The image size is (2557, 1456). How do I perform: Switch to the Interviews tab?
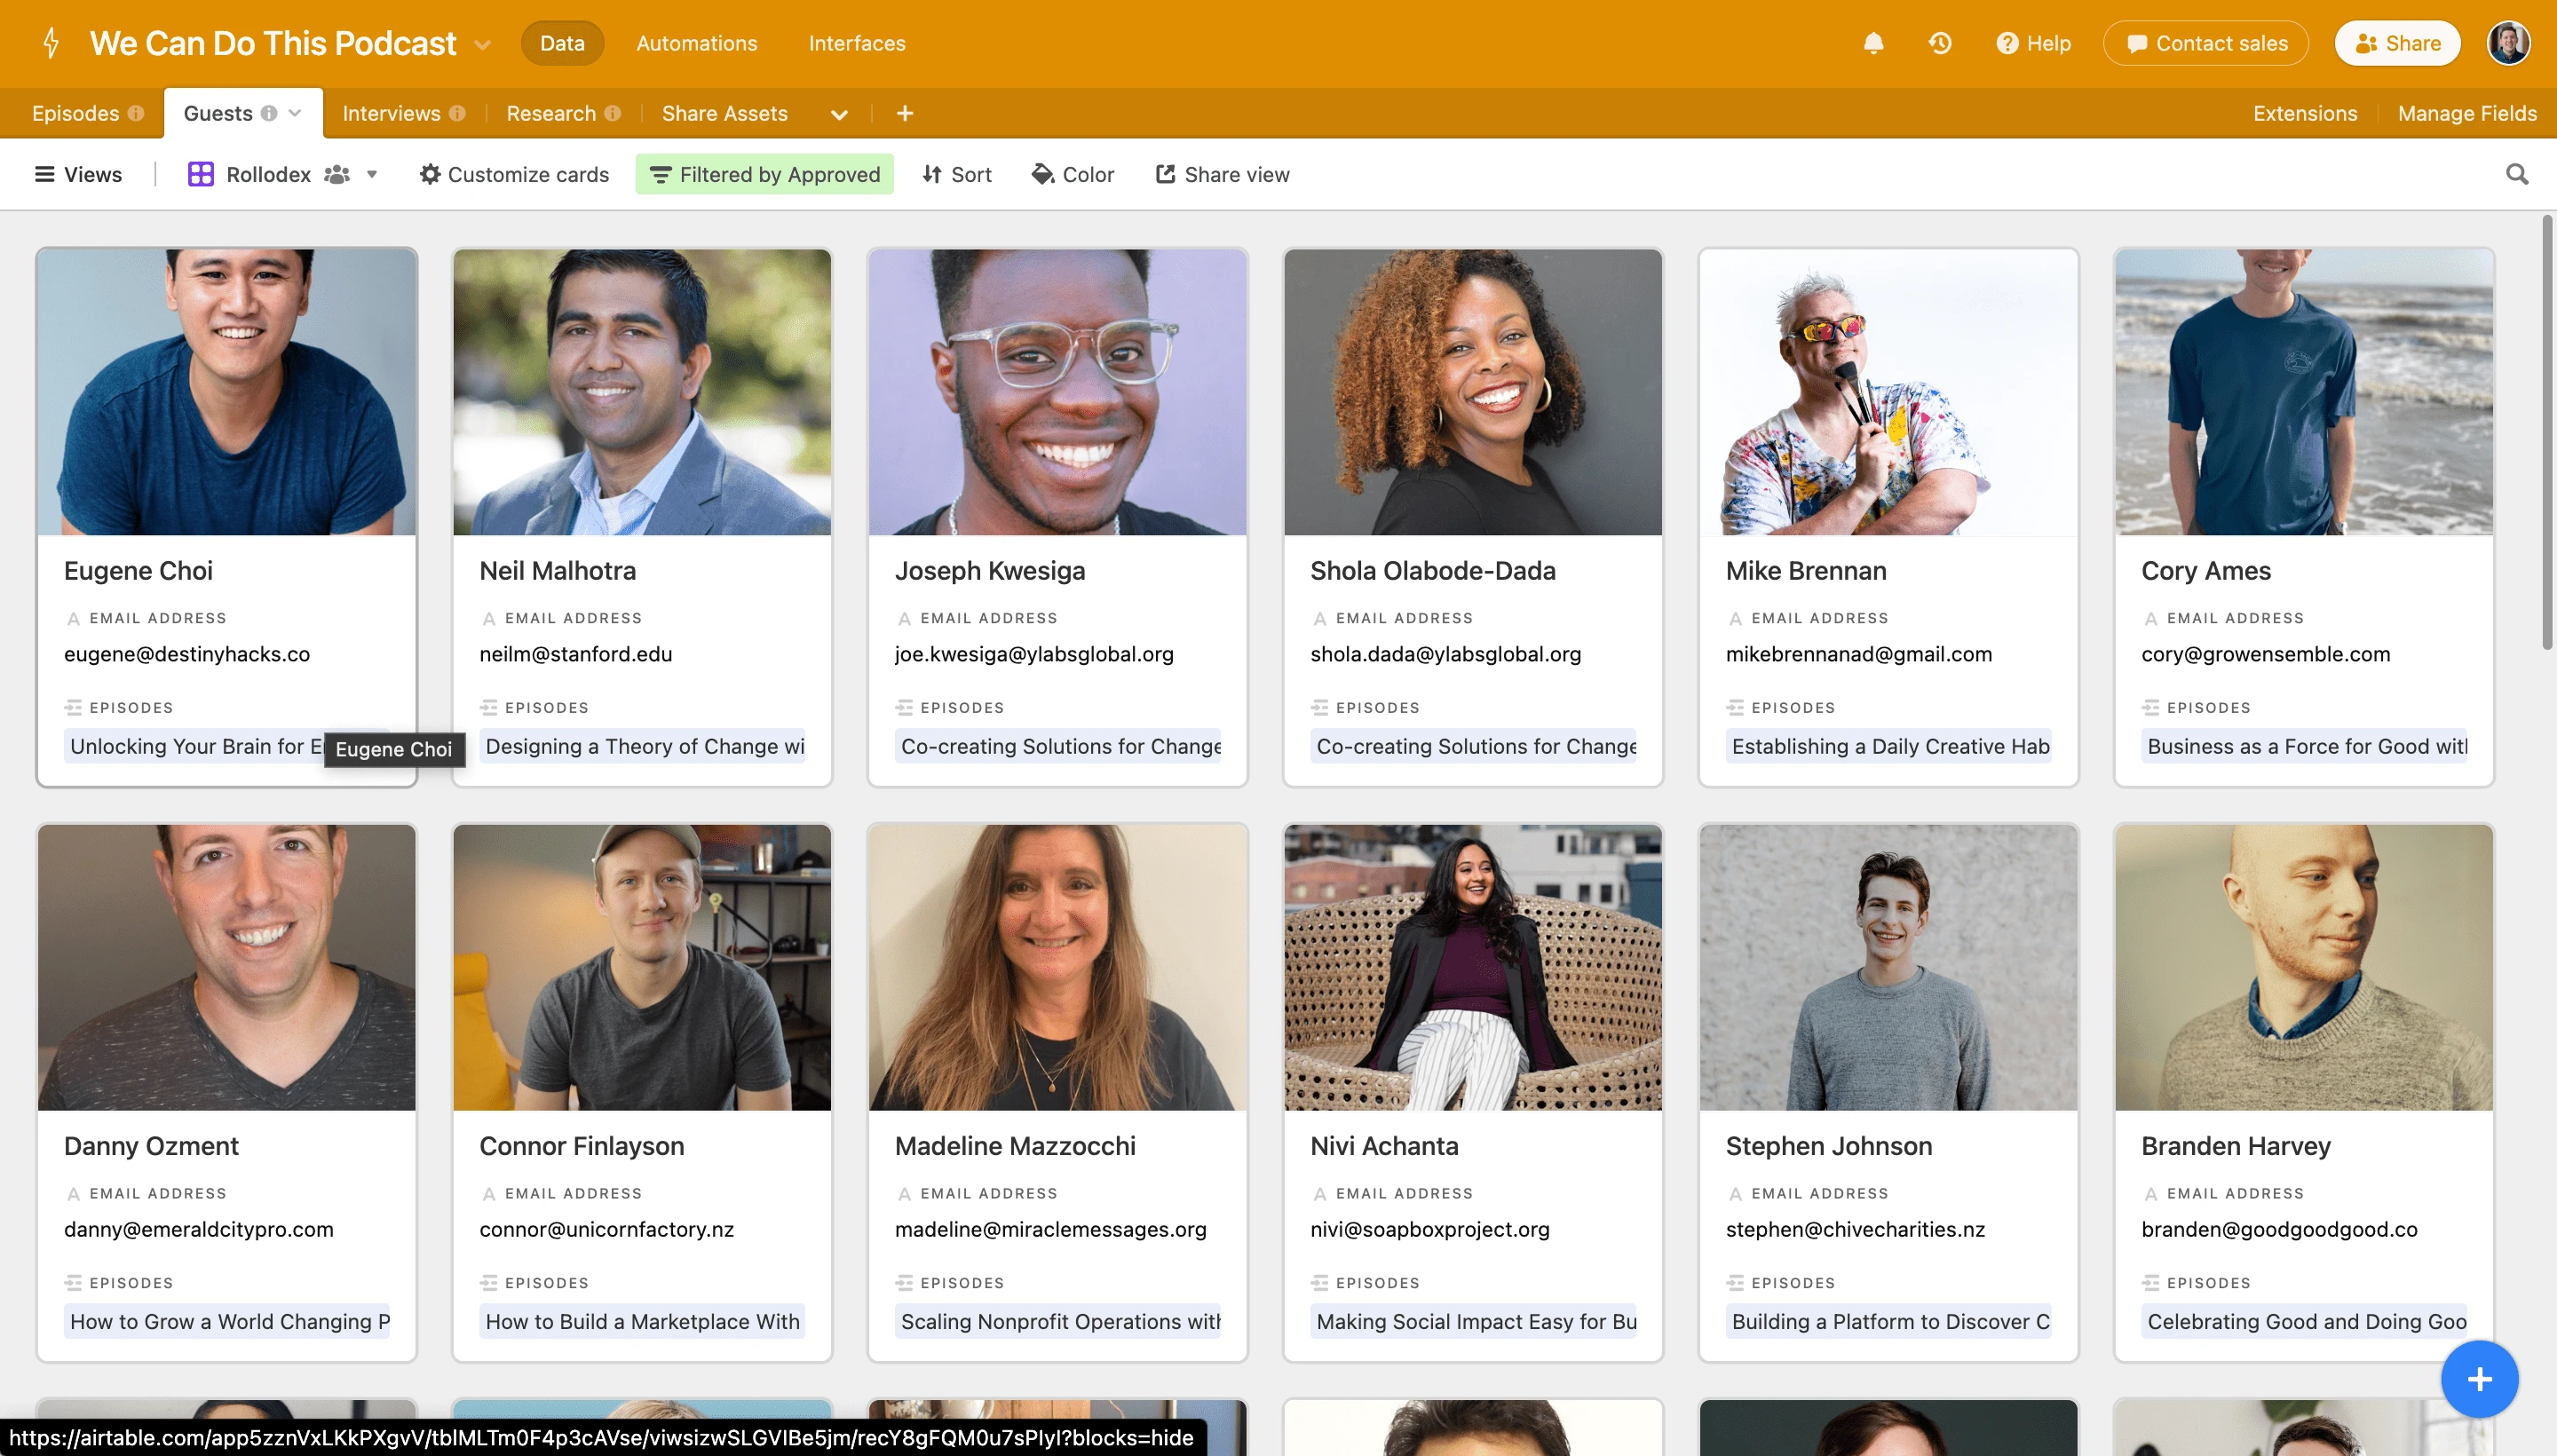click(391, 113)
